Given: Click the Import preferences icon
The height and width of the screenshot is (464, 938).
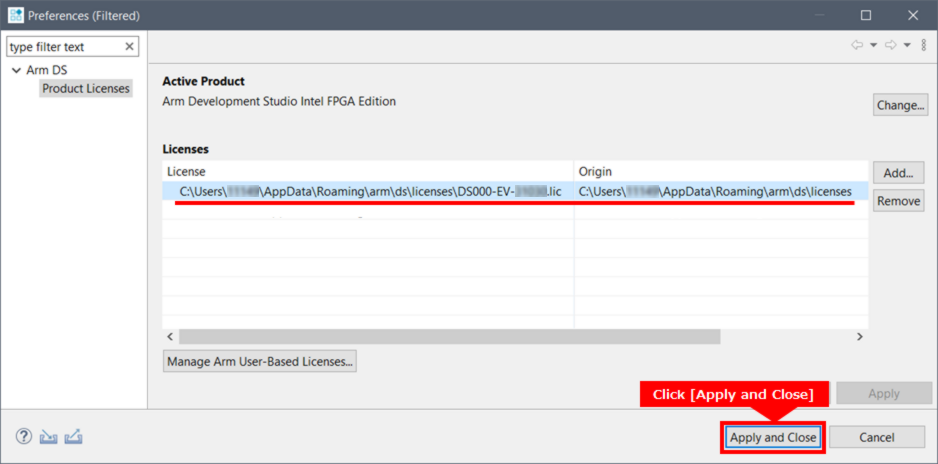Looking at the screenshot, I should 48,437.
